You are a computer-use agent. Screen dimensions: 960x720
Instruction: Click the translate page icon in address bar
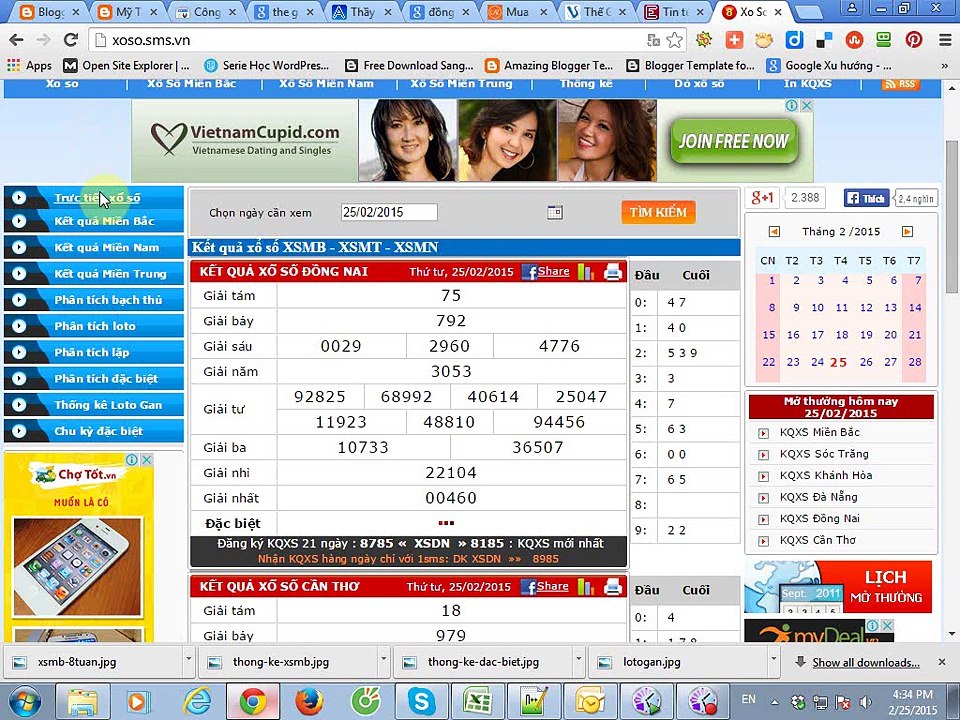653,40
